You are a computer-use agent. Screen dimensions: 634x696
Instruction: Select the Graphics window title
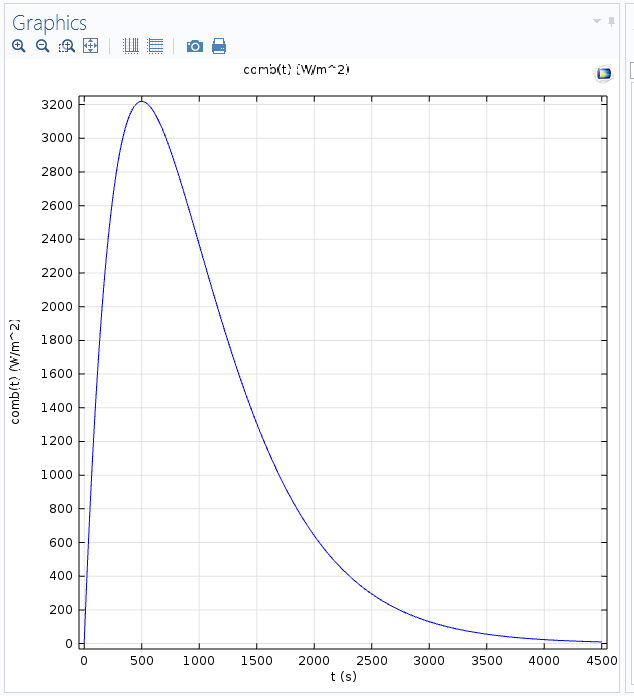click(x=49, y=22)
